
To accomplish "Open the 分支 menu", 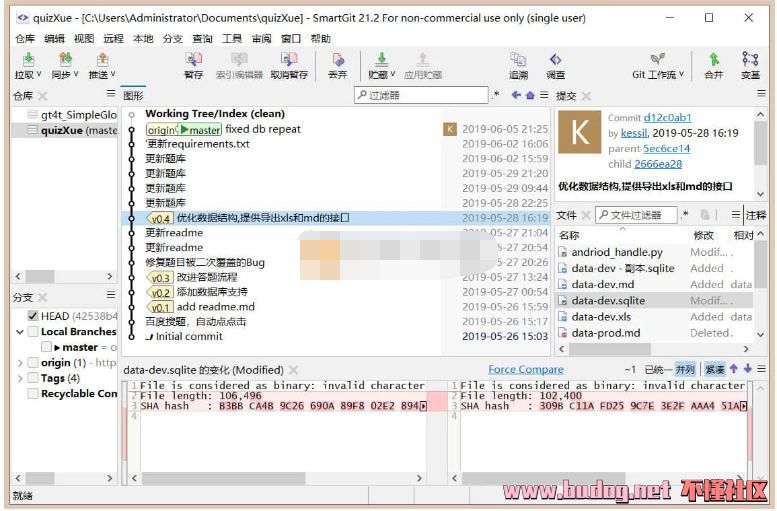I will (x=173, y=39).
